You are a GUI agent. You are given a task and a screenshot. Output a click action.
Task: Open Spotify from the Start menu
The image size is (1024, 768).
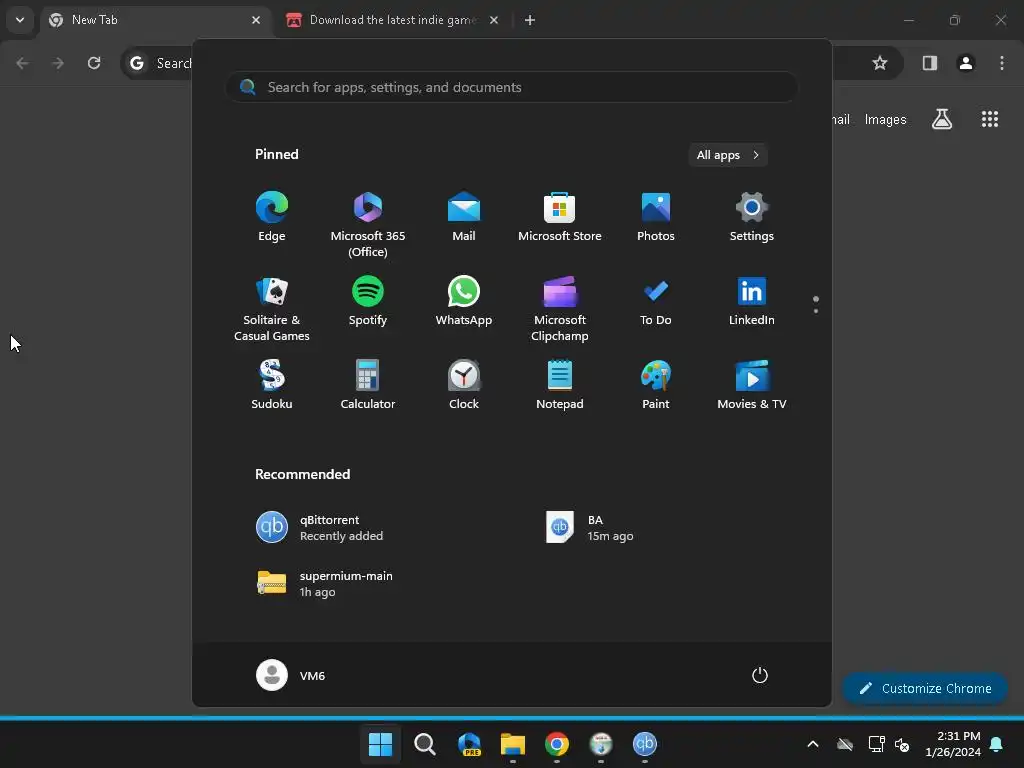pos(368,301)
